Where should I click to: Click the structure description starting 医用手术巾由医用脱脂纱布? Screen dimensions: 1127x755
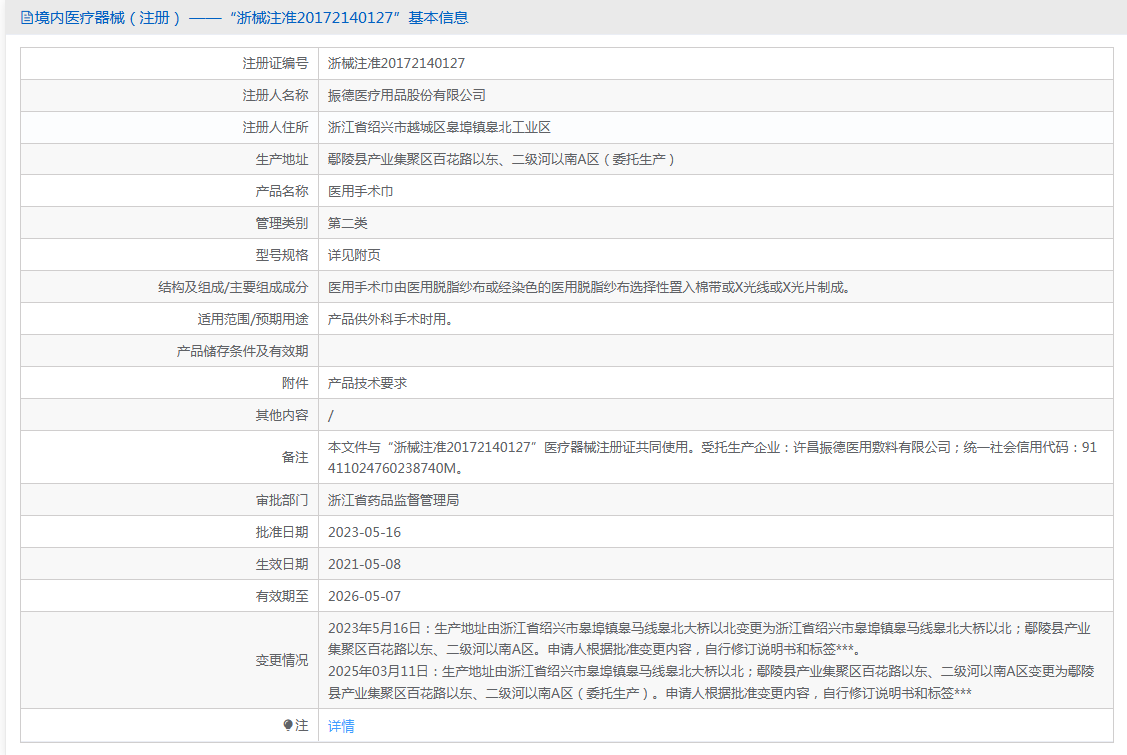589,288
